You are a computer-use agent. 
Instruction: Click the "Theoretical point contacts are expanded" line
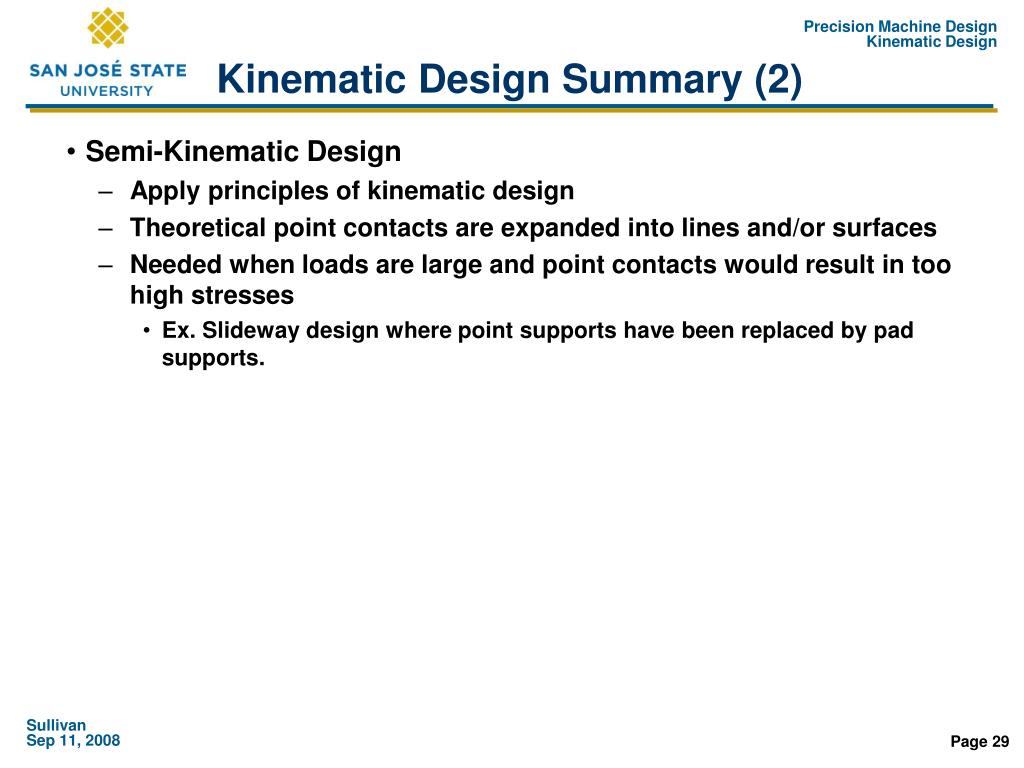point(533,228)
